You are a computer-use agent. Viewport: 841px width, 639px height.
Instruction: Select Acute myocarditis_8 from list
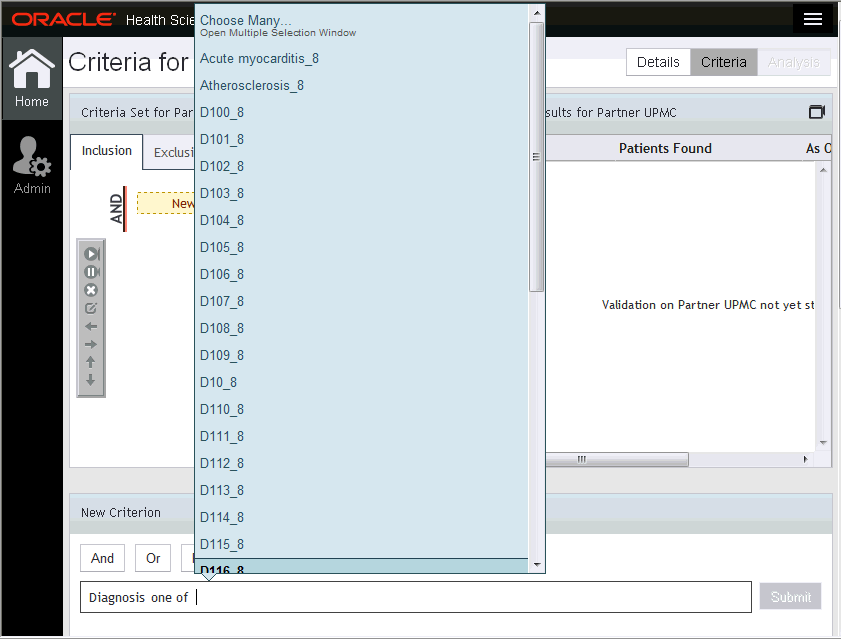tap(362, 58)
